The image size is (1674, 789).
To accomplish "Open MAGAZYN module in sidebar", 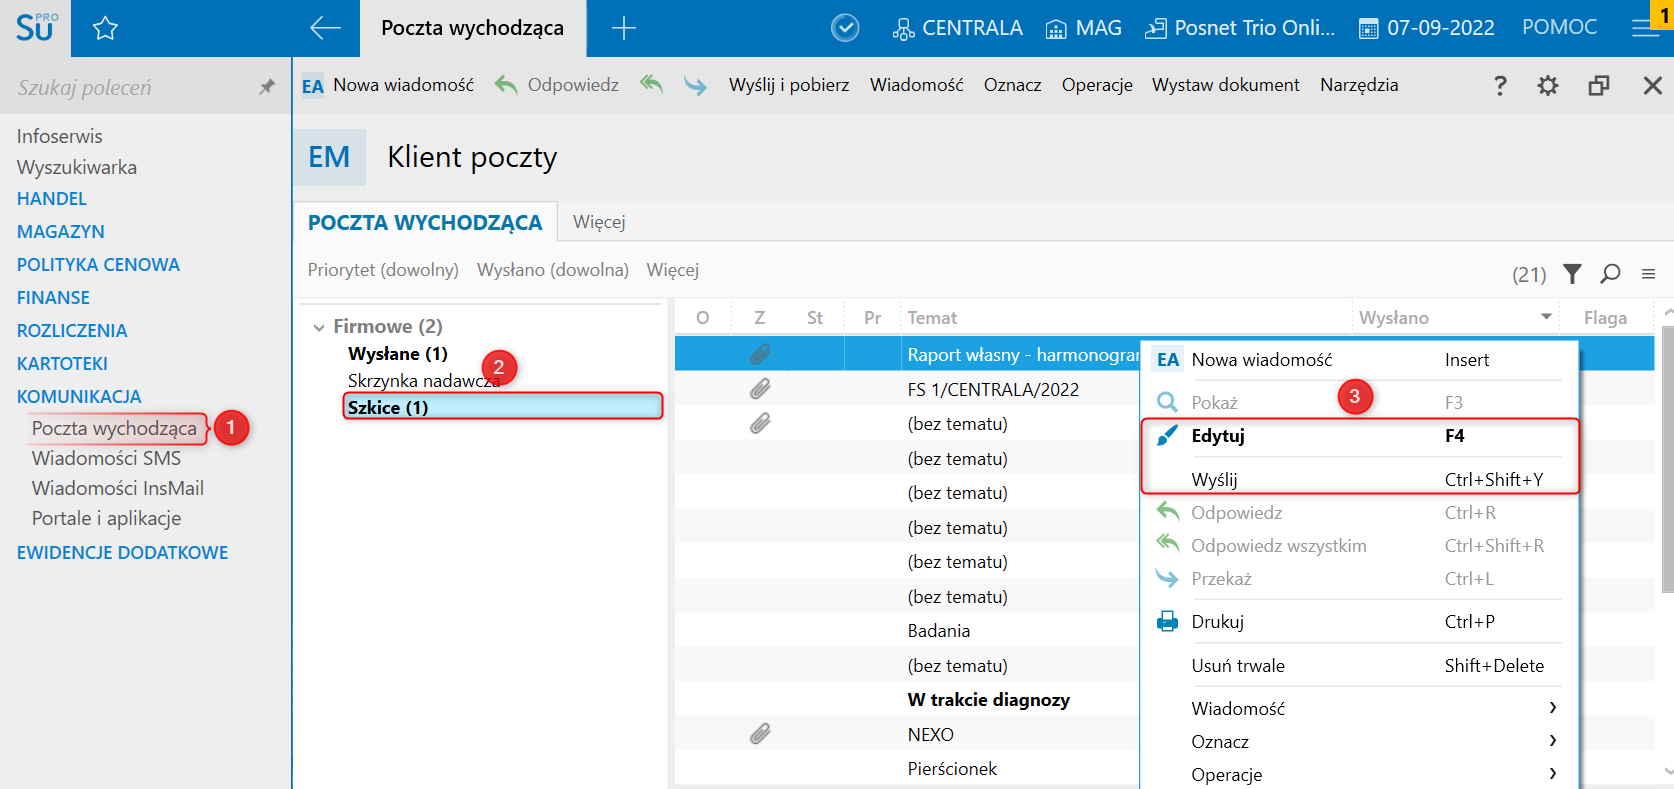I will pyautogui.click(x=61, y=232).
